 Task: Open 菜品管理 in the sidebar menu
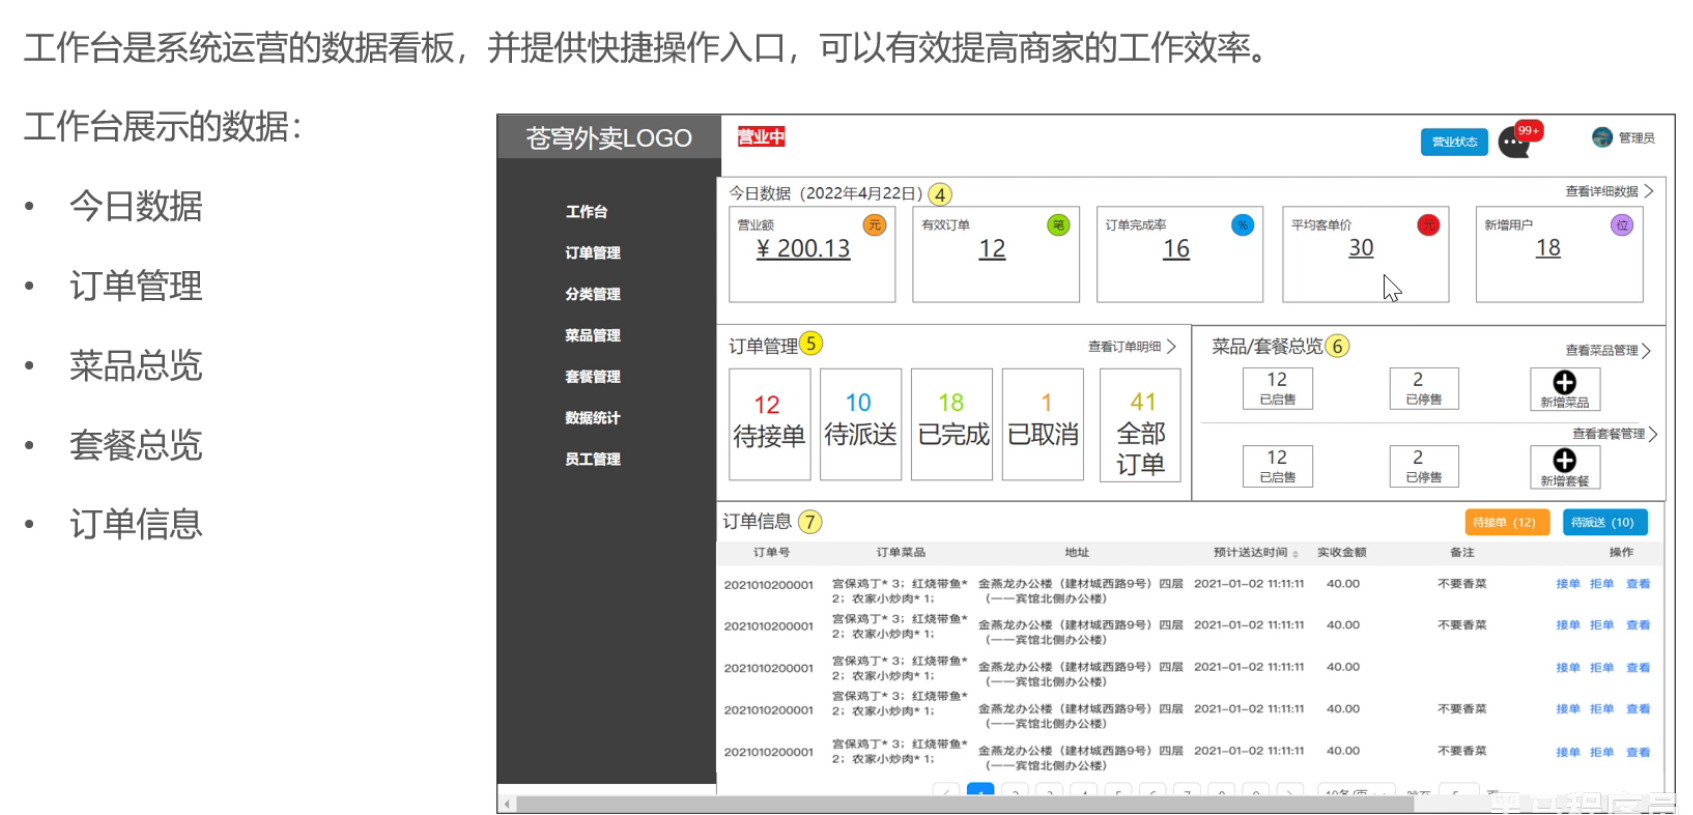[592, 335]
